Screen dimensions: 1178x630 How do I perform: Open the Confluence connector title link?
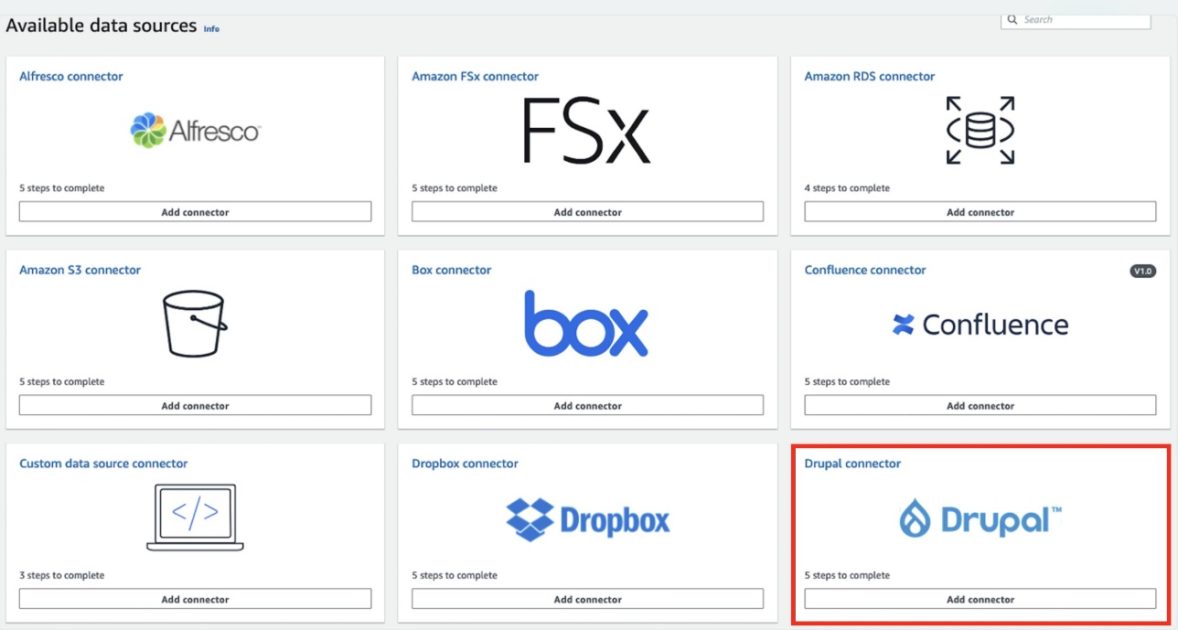point(865,270)
